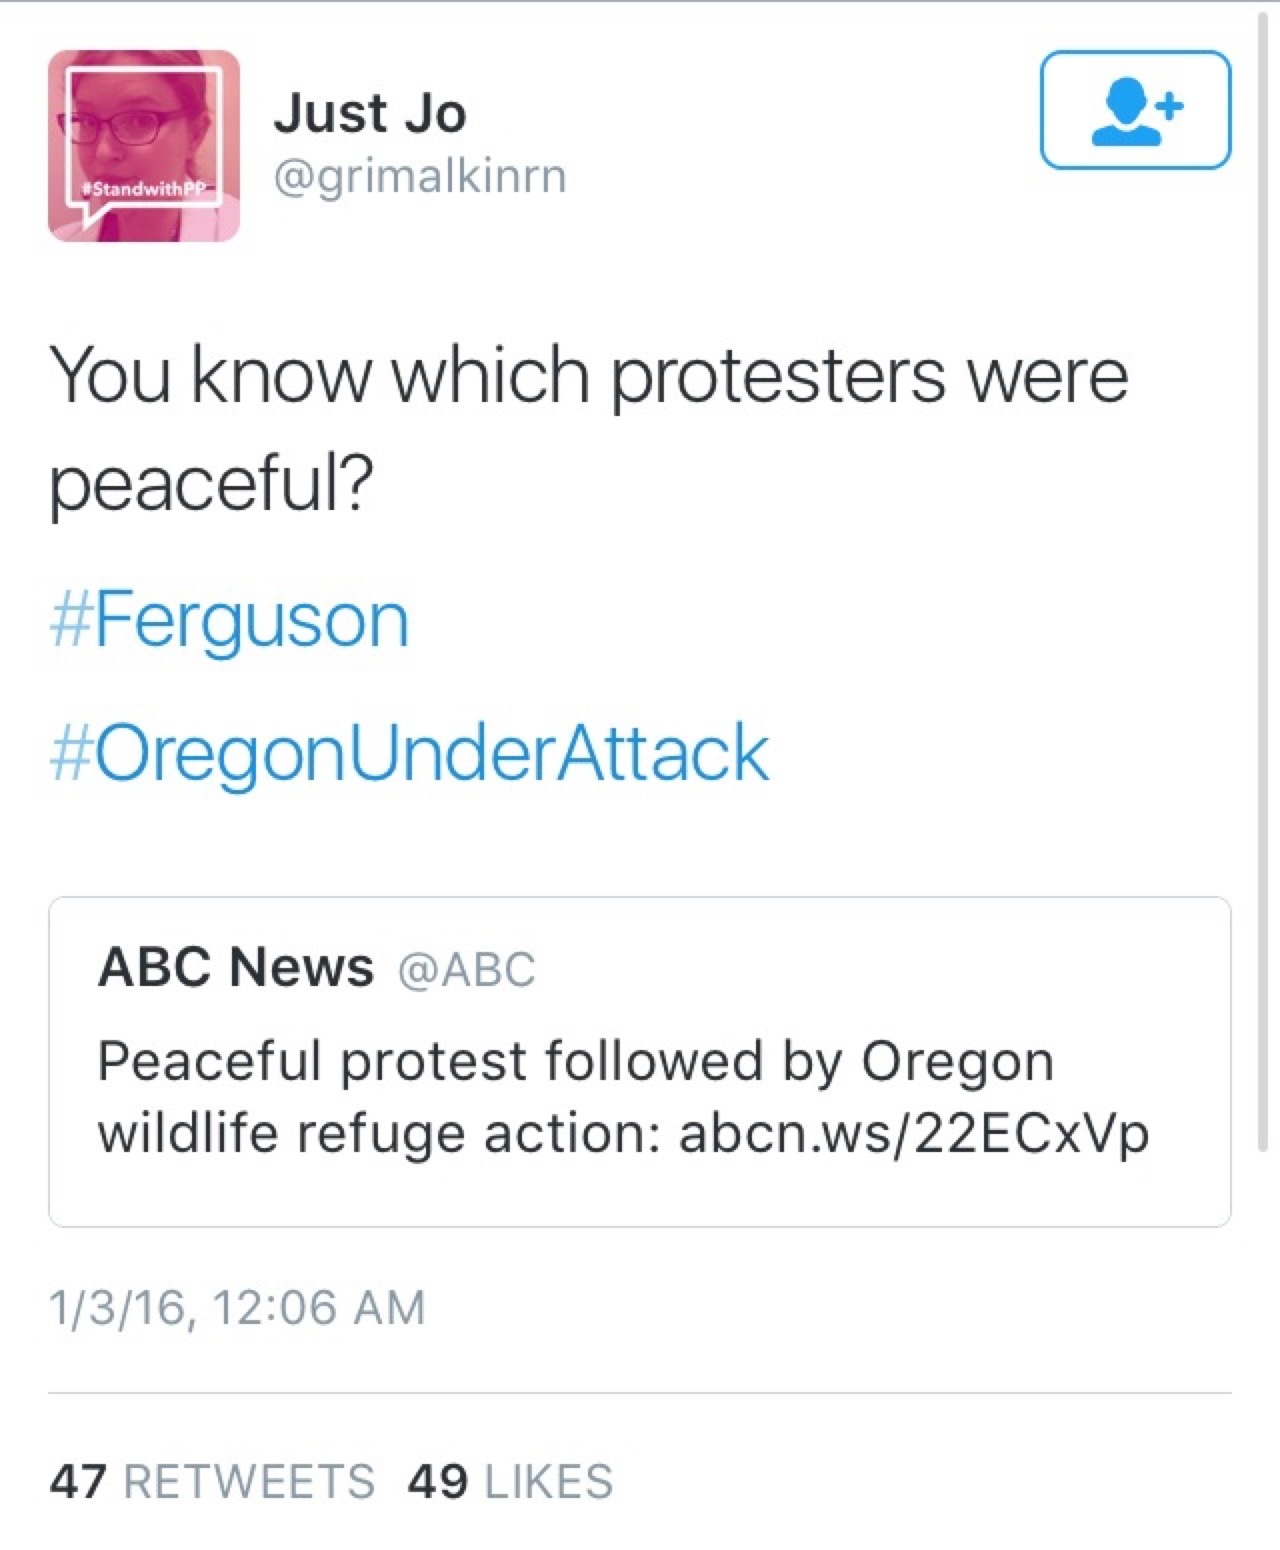The image size is (1280, 1550).
Task: Open the abcn.ws/22ECxVp link
Action: [x=914, y=1133]
